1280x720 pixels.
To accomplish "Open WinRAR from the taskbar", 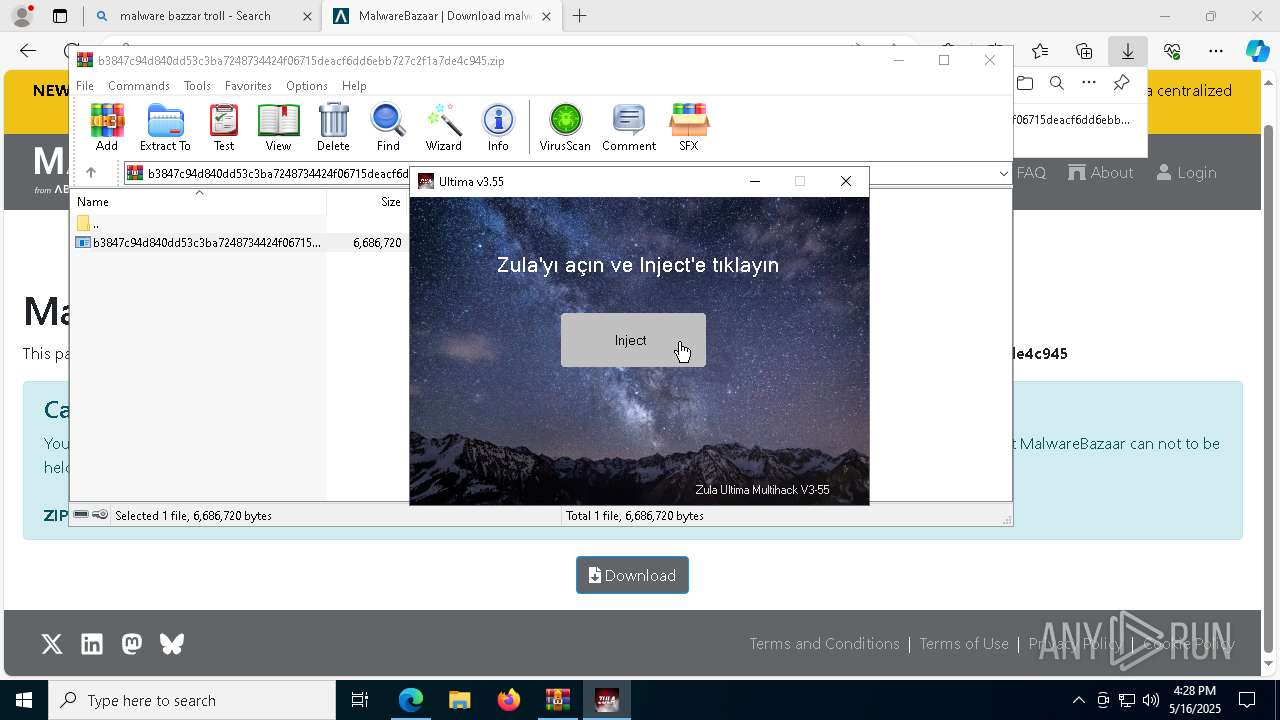I will 557,700.
